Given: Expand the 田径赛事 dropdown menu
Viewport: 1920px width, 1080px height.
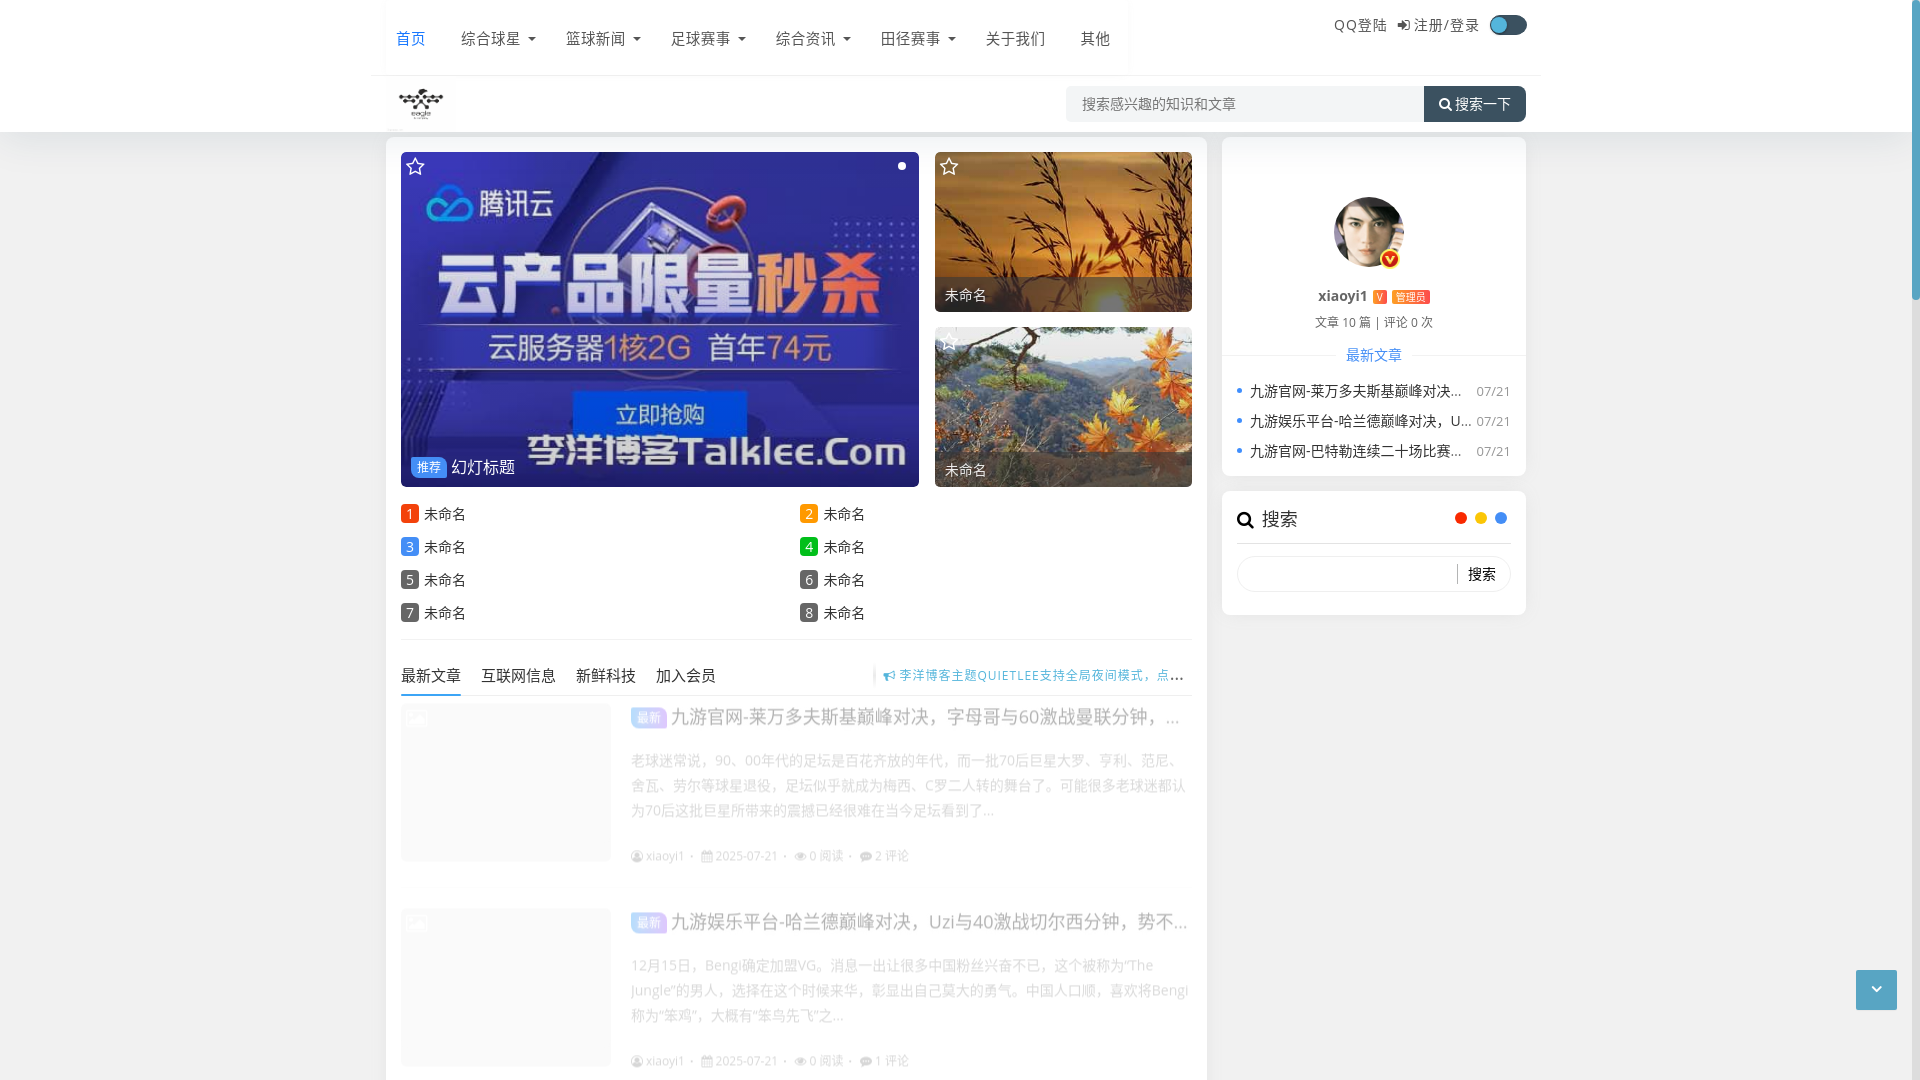Looking at the screenshot, I should tap(918, 39).
